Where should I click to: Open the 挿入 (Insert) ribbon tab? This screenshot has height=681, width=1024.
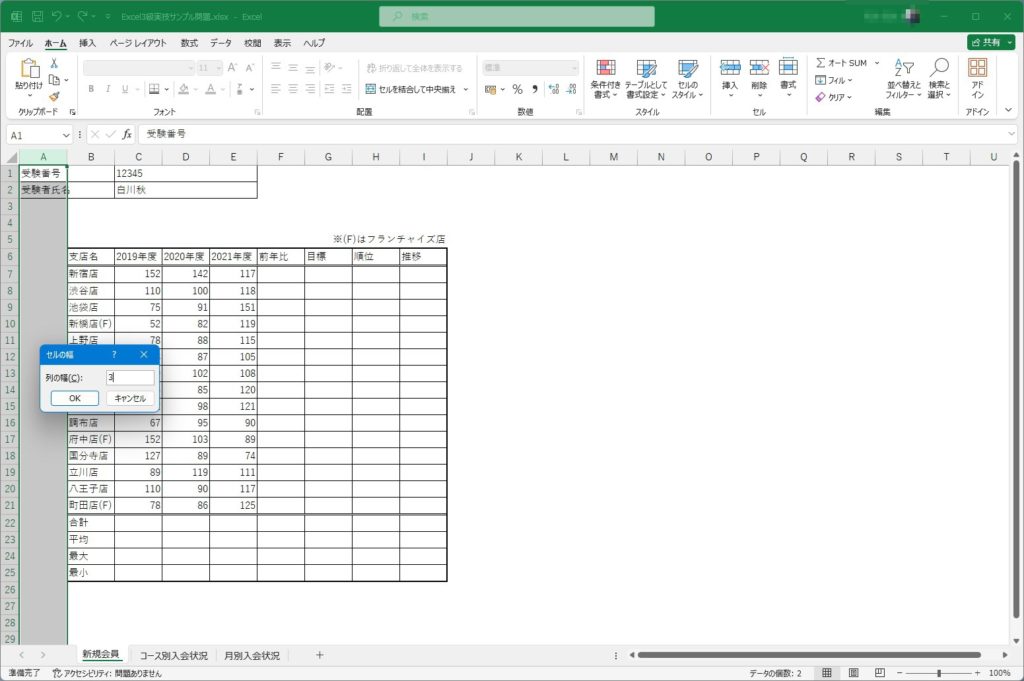[88, 43]
